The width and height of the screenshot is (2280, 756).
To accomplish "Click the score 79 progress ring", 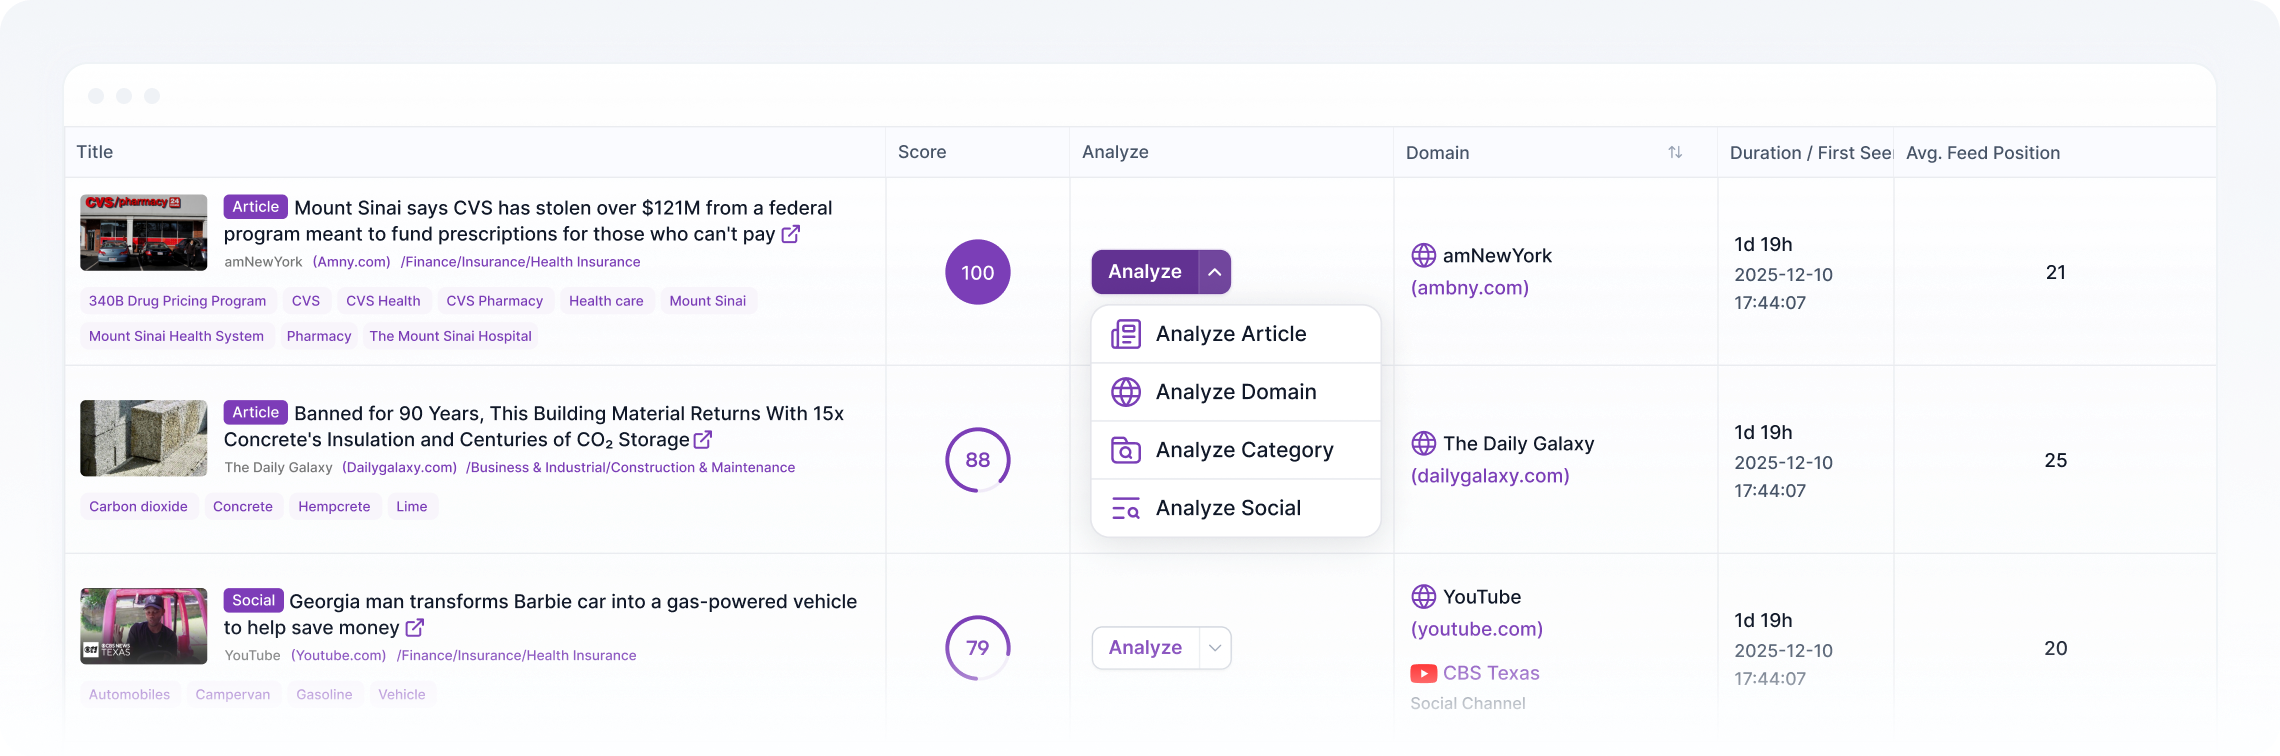I will [x=978, y=648].
